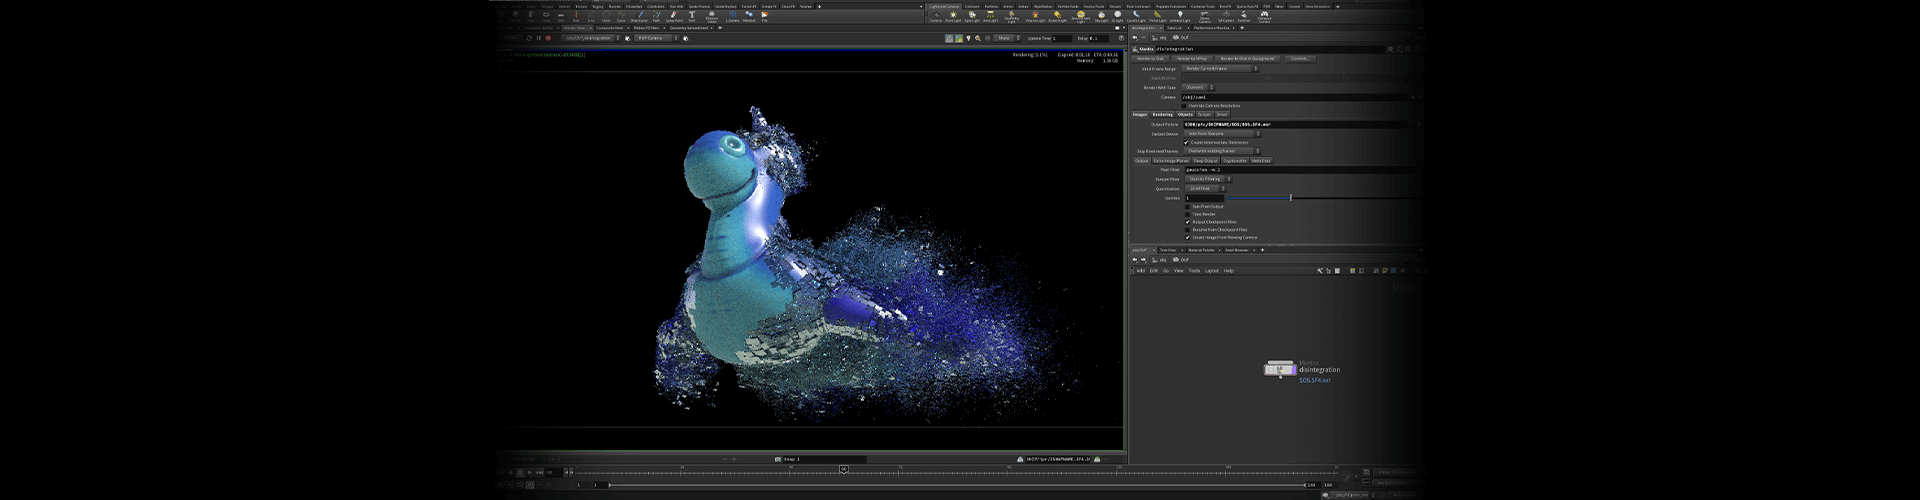
Task: Open the render node path dropdown in Render View
Action: pos(590,38)
